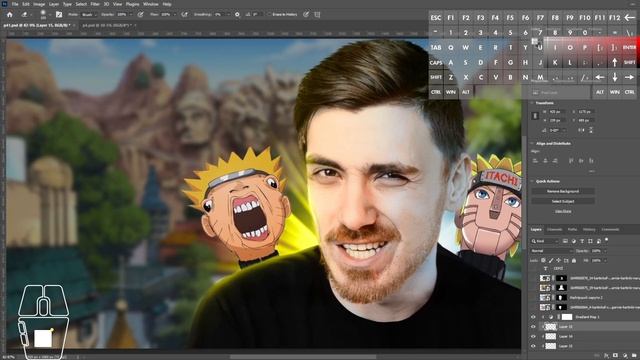This screenshot has width=640, height=360.
Task: Align right edges icon in Properties
Action: click(x=555, y=161)
